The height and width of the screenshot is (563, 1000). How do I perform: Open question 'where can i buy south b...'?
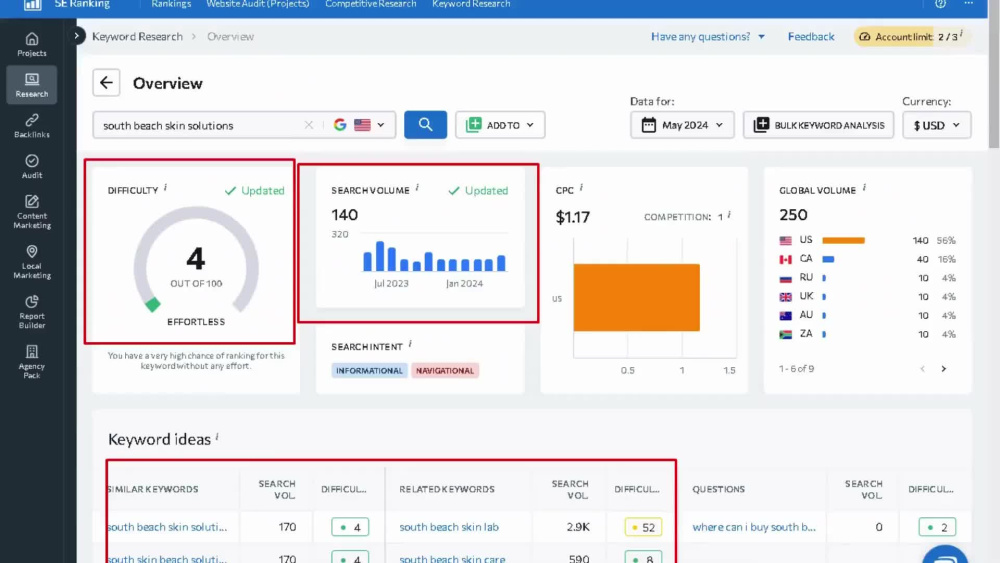(x=754, y=527)
